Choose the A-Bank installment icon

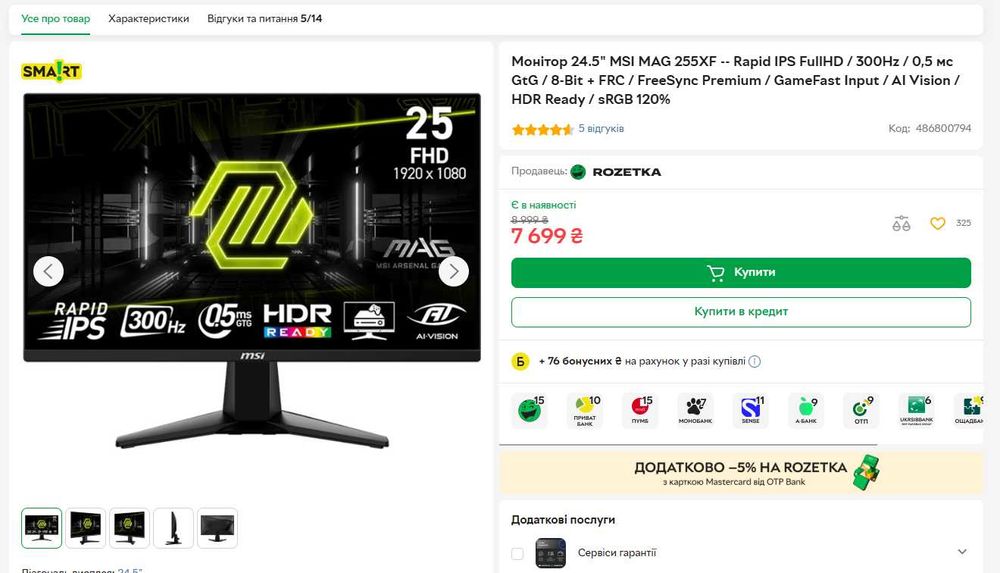(805, 410)
